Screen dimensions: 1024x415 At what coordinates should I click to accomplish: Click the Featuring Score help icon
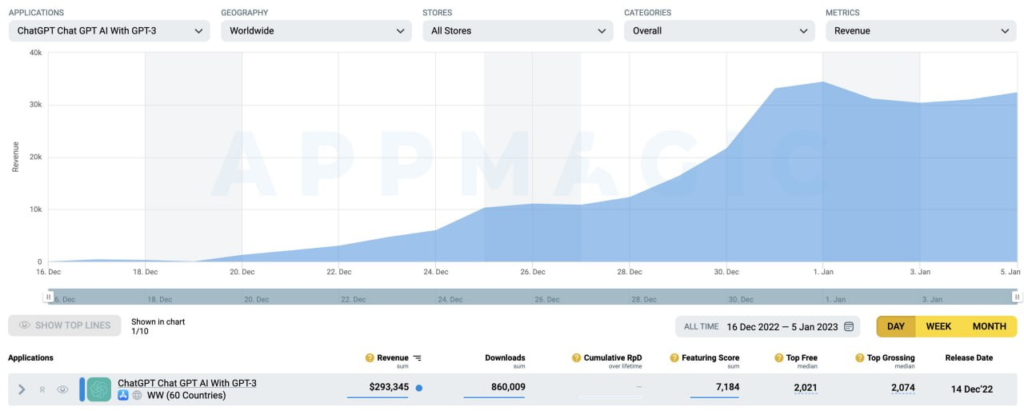[674, 357]
